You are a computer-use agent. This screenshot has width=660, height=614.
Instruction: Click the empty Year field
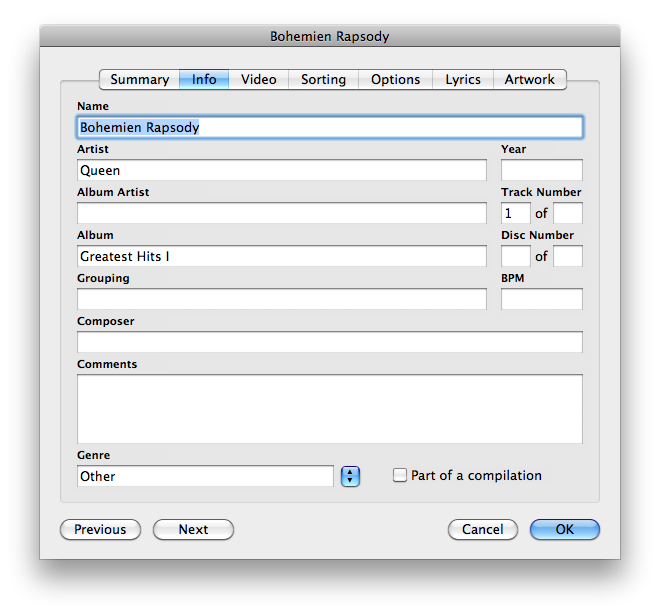click(x=541, y=171)
